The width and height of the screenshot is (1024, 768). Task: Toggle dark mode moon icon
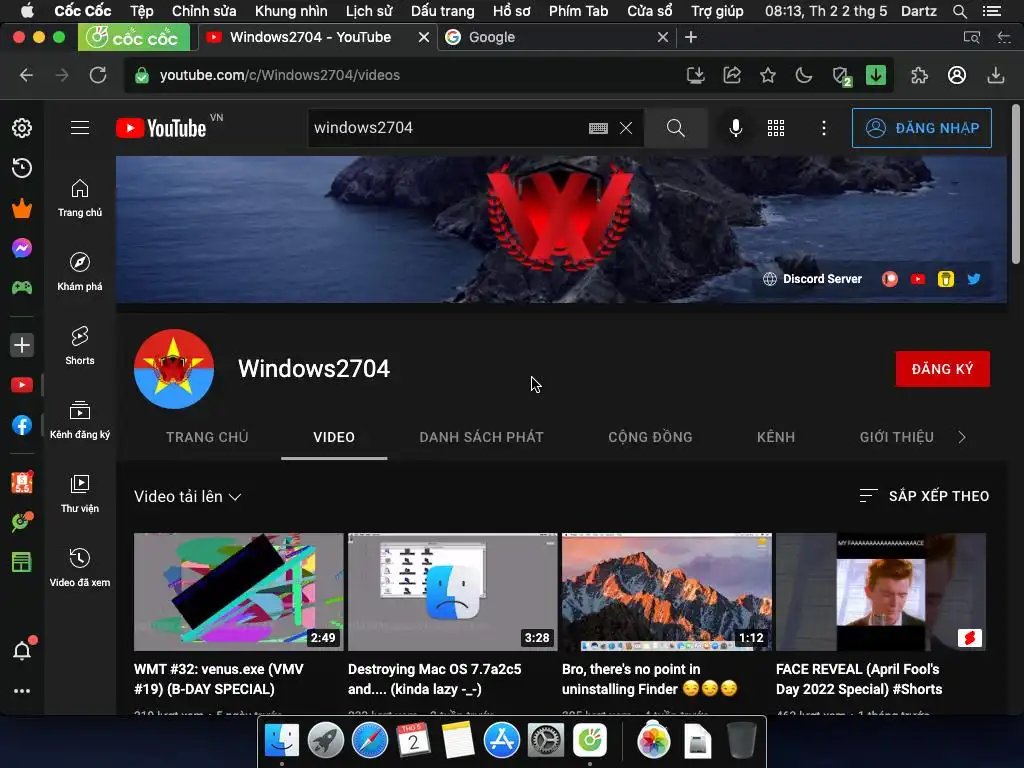coord(804,75)
